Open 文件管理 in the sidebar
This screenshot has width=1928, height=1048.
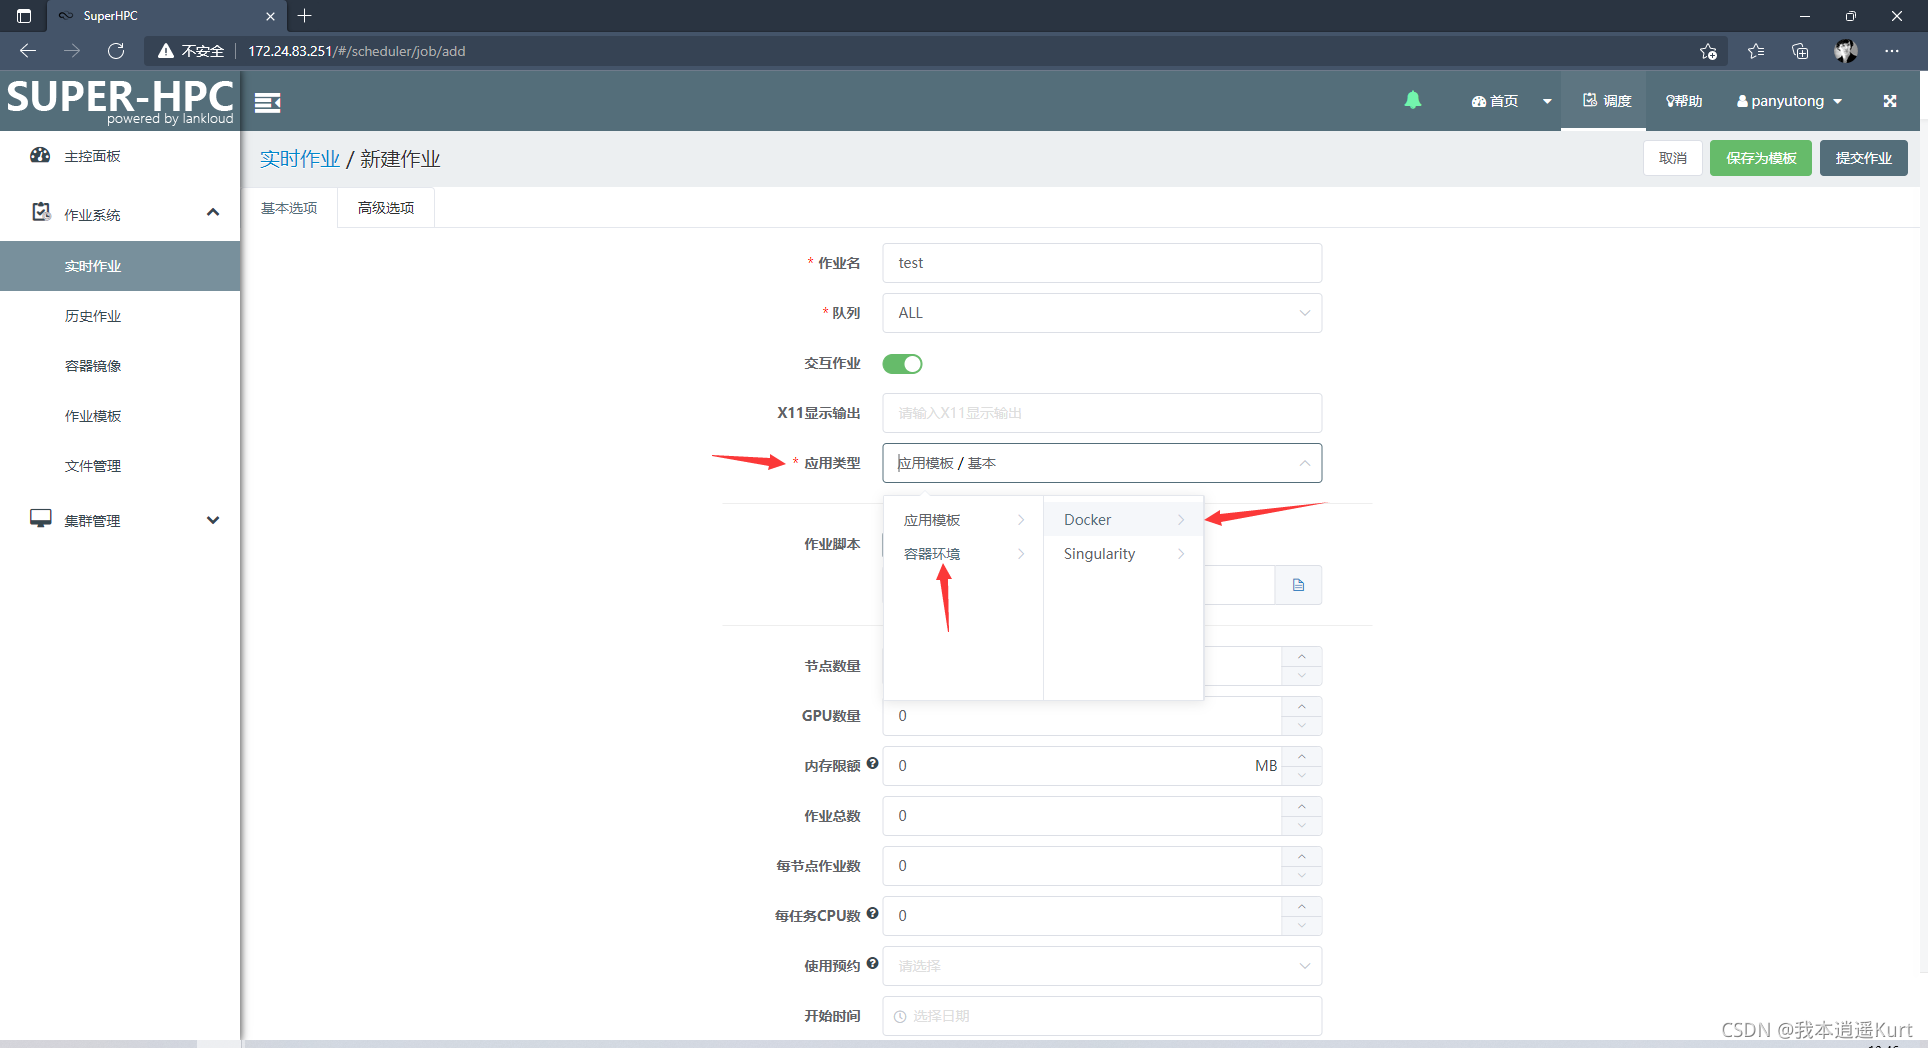(x=120, y=466)
